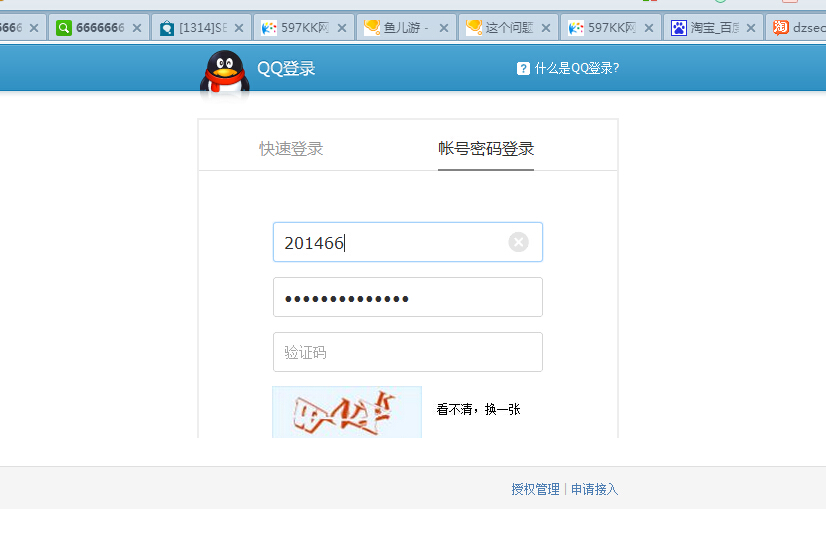Open the 什么是QQ登录? link
Image resolution: width=826 pixels, height=548 pixels.
tap(577, 68)
